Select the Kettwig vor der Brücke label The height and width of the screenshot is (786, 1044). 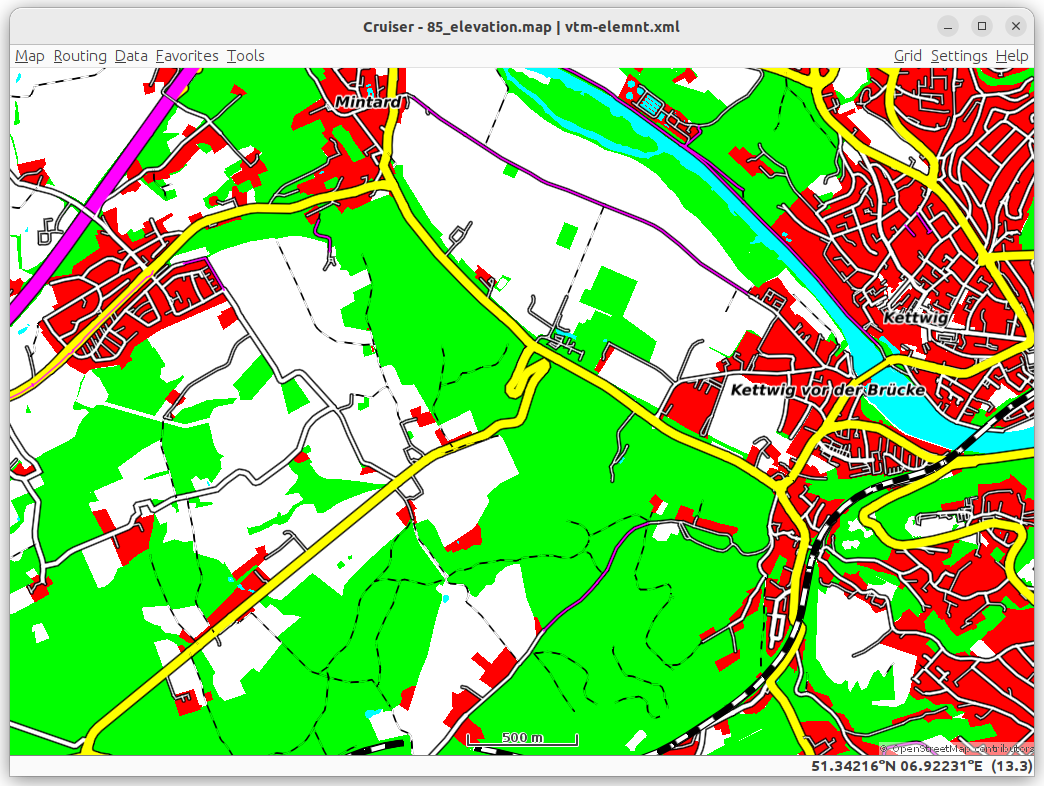(827, 390)
